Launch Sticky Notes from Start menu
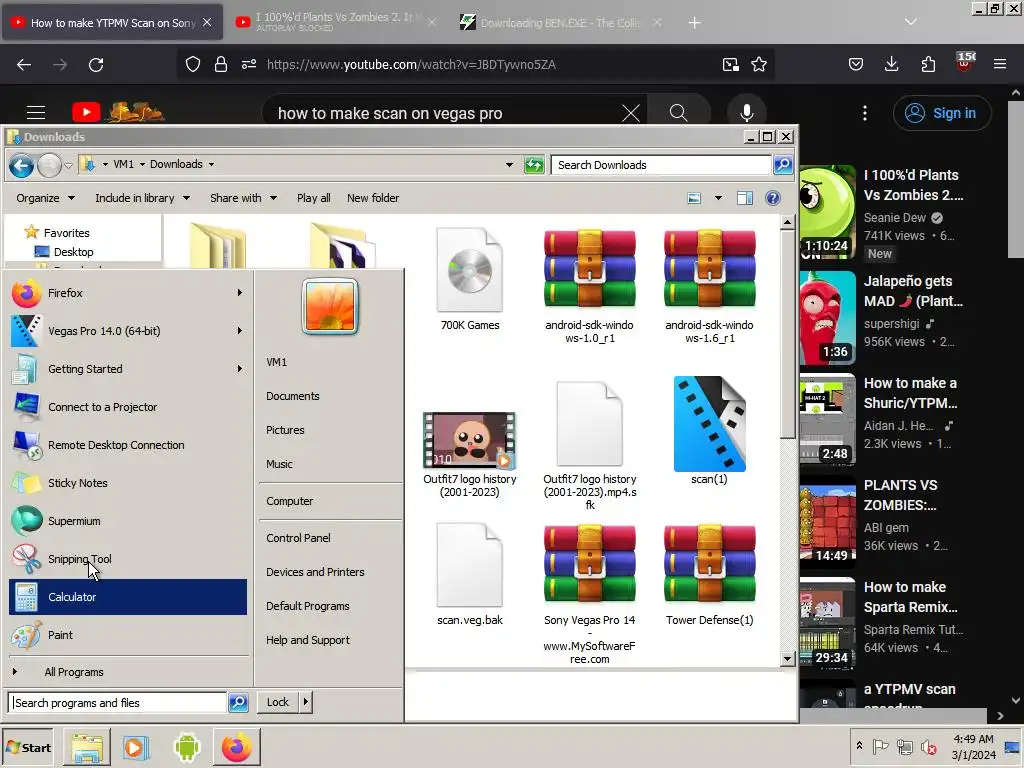1024x768 pixels. 128,483
